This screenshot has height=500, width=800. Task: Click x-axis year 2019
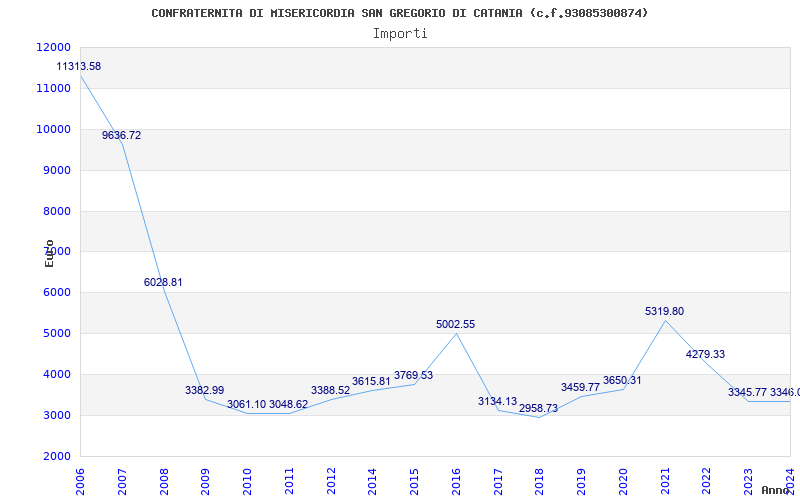pyautogui.click(x=581, y=482)
